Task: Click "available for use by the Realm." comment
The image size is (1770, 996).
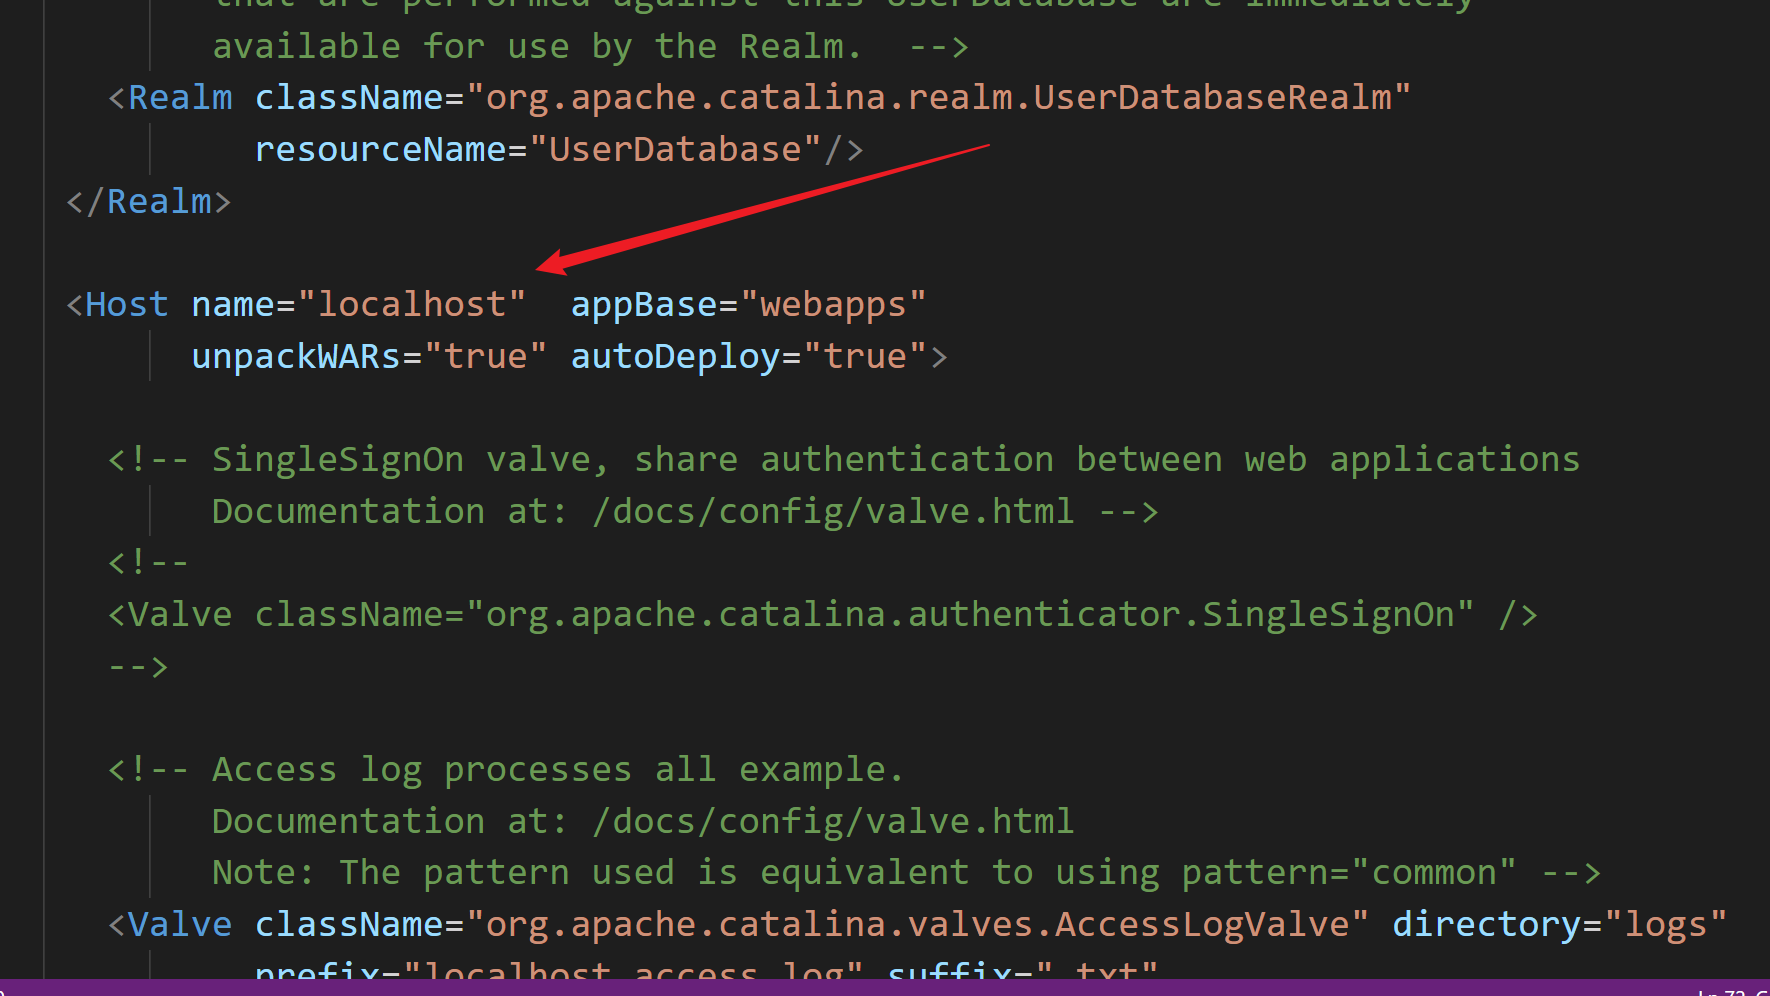Action: pyautogui.click(x=590, y=47)
